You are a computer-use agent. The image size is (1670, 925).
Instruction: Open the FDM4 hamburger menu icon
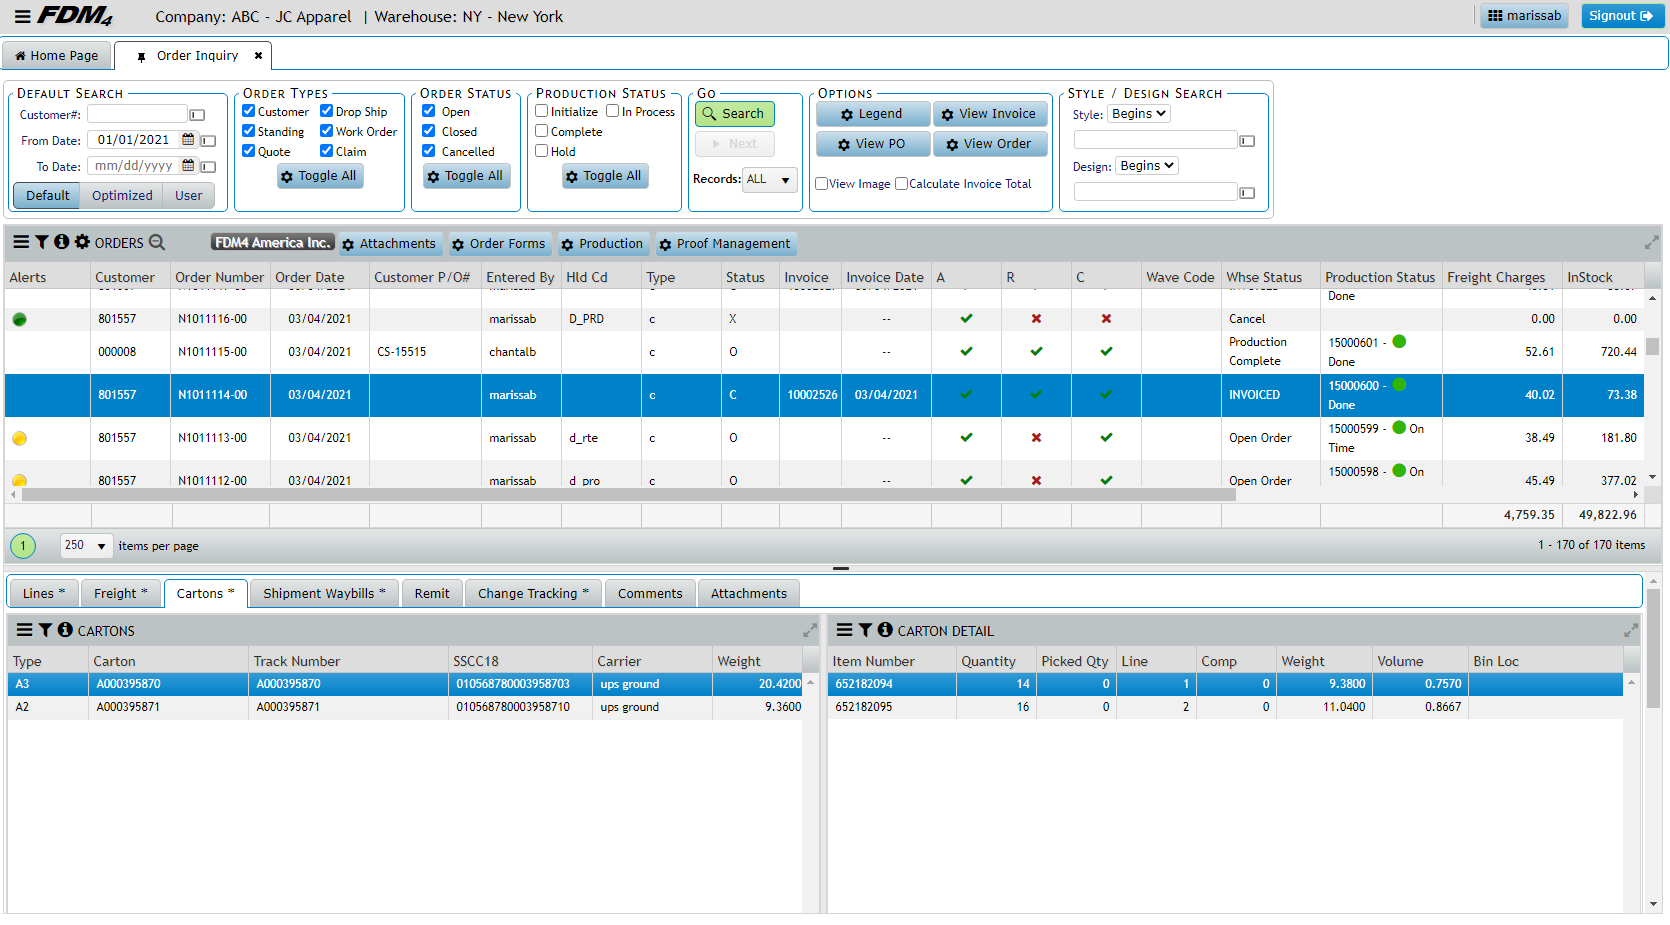tap(22, 16)
